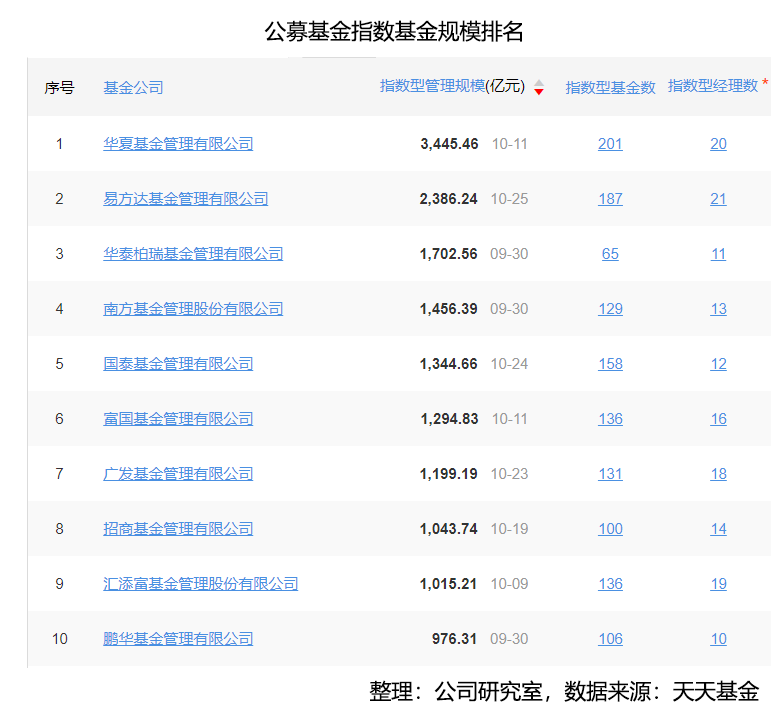The width and height of the screenshot is (783, 718).
Task: Select the scale value 1,344.66
Action: pyautogui.click(x=448, y=363)
